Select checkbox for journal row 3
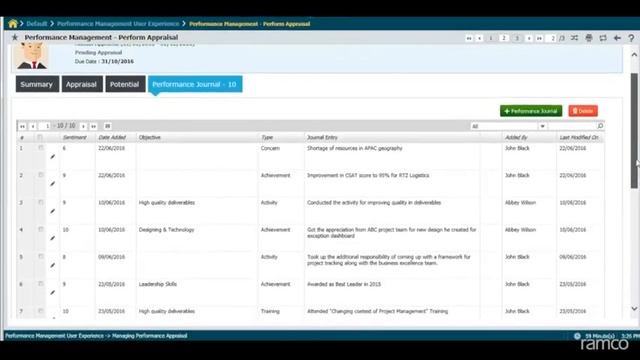Viewport: 640px width, 360px height. (41, 202)
